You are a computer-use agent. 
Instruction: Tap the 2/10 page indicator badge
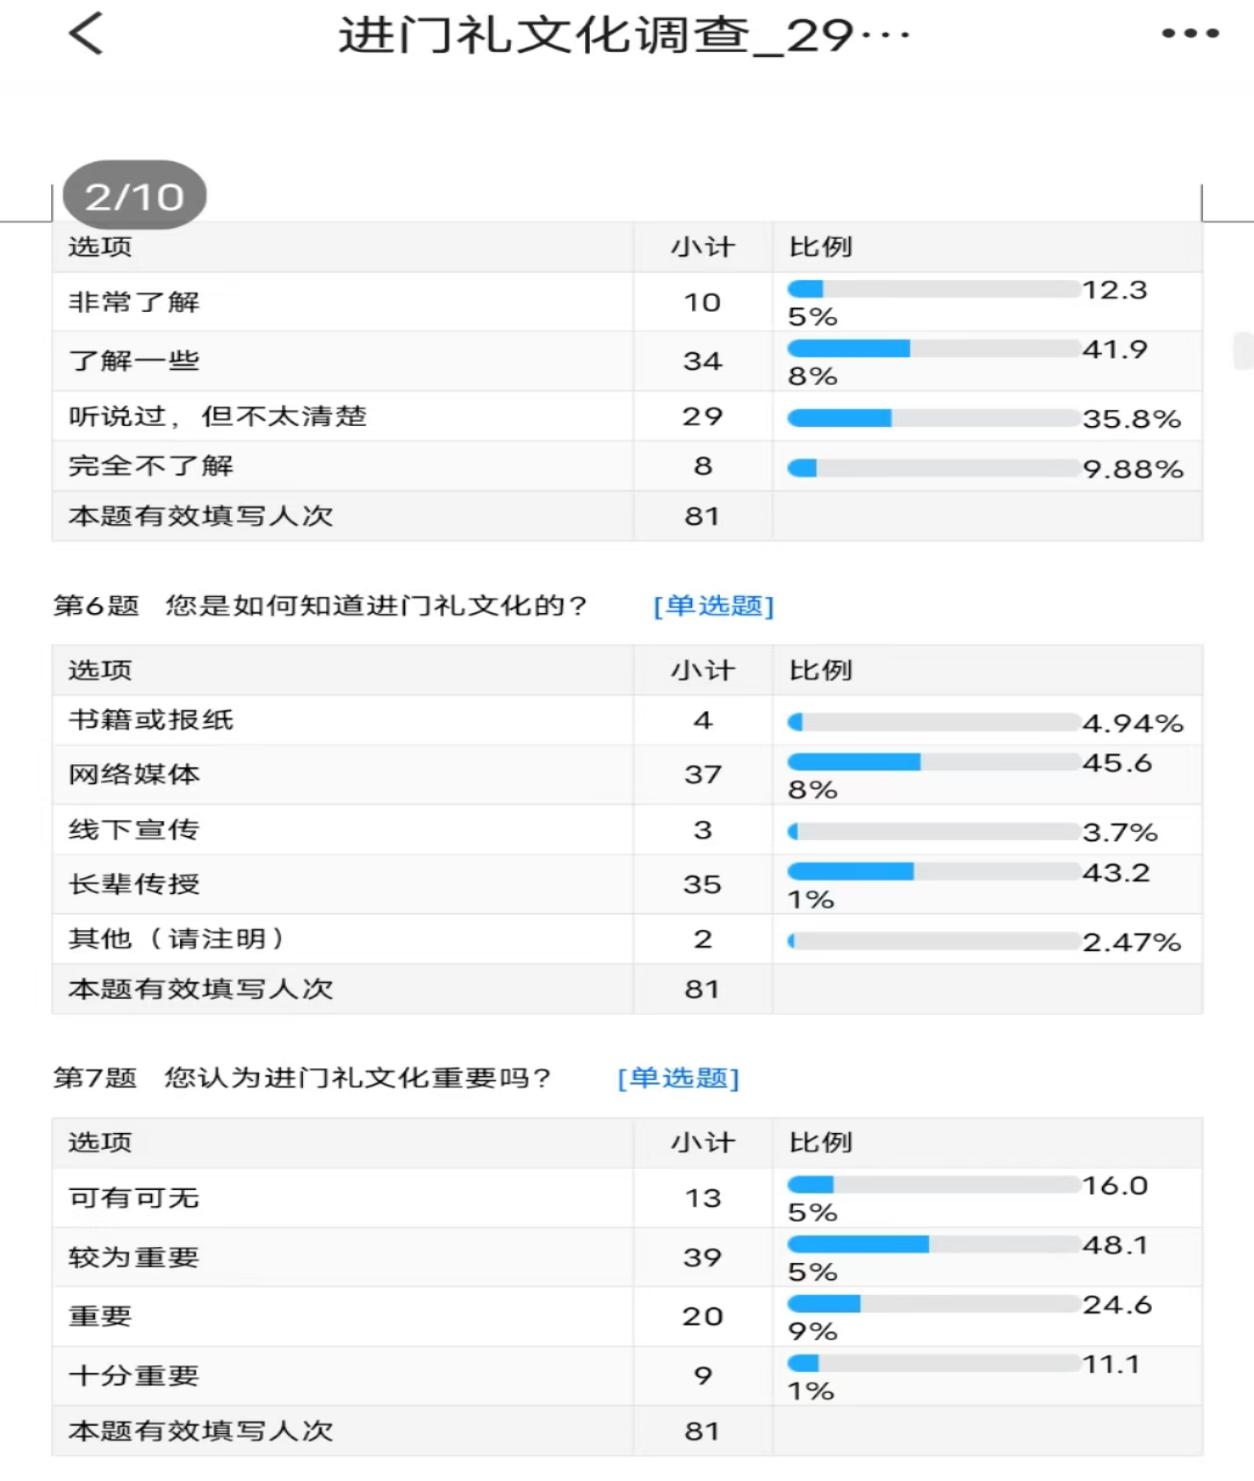(135, 196)
